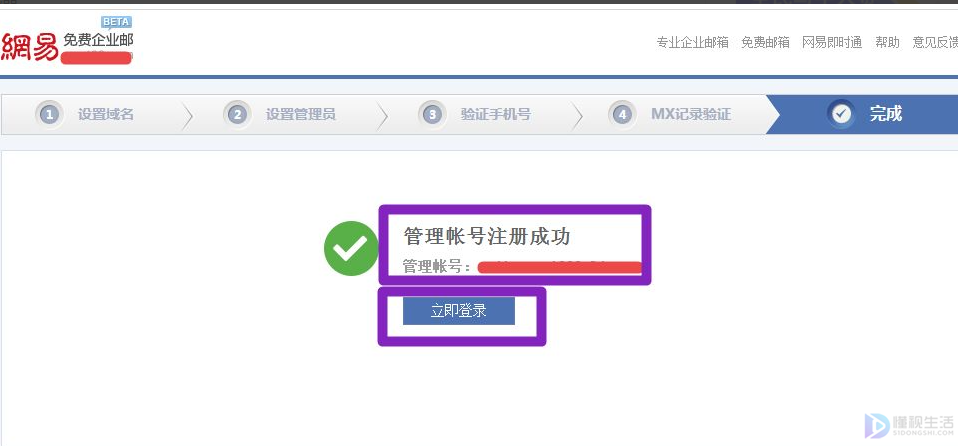This screenshot has height=446, width=958.
Task: Click the 立即登录 button
Action: tap(459, 311)
